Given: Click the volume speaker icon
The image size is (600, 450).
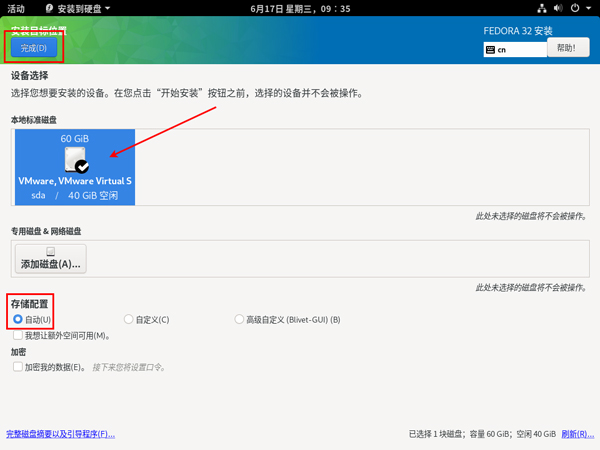Looking at the screenshot, I should [x=559, y=8].
